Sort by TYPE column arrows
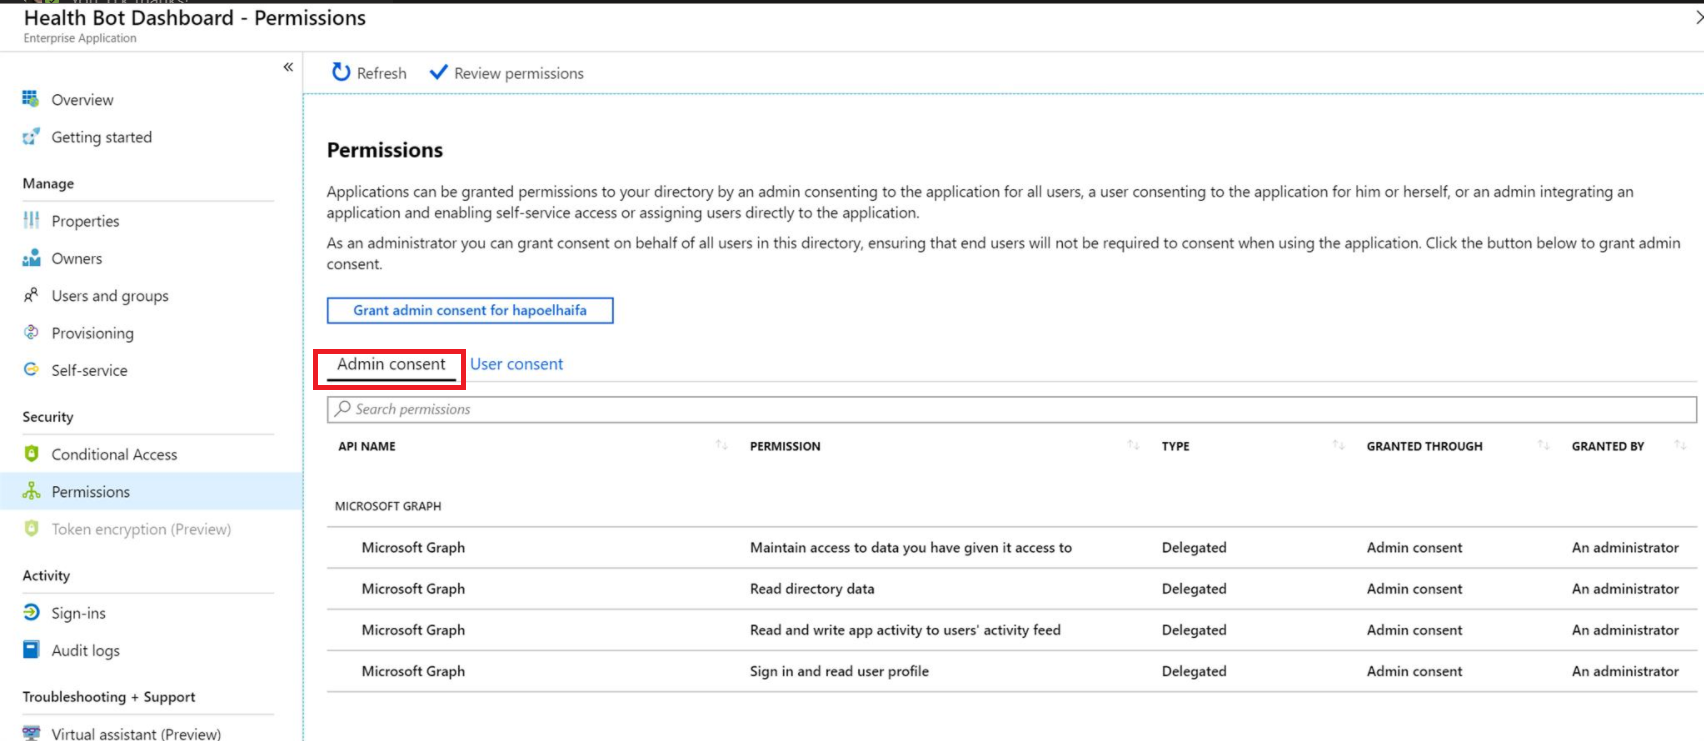1704x754 pixels. 1338,445
